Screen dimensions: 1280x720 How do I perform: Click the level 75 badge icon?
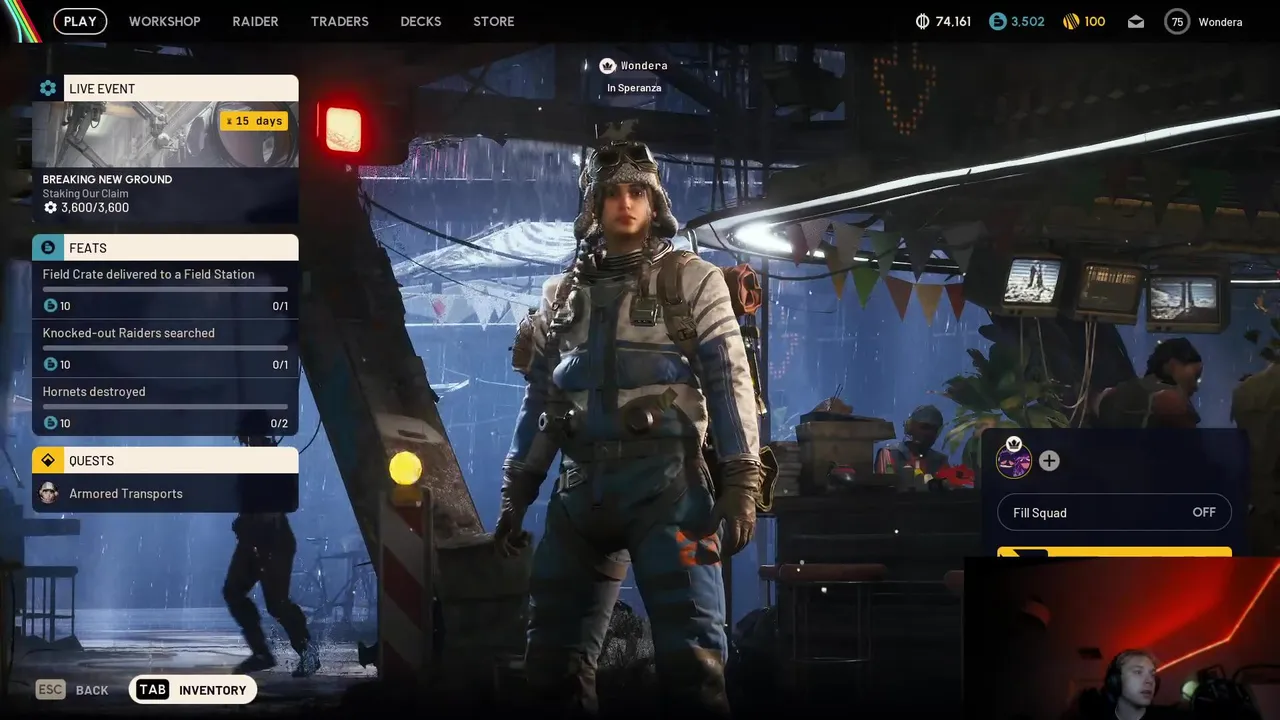[1177, 21]
